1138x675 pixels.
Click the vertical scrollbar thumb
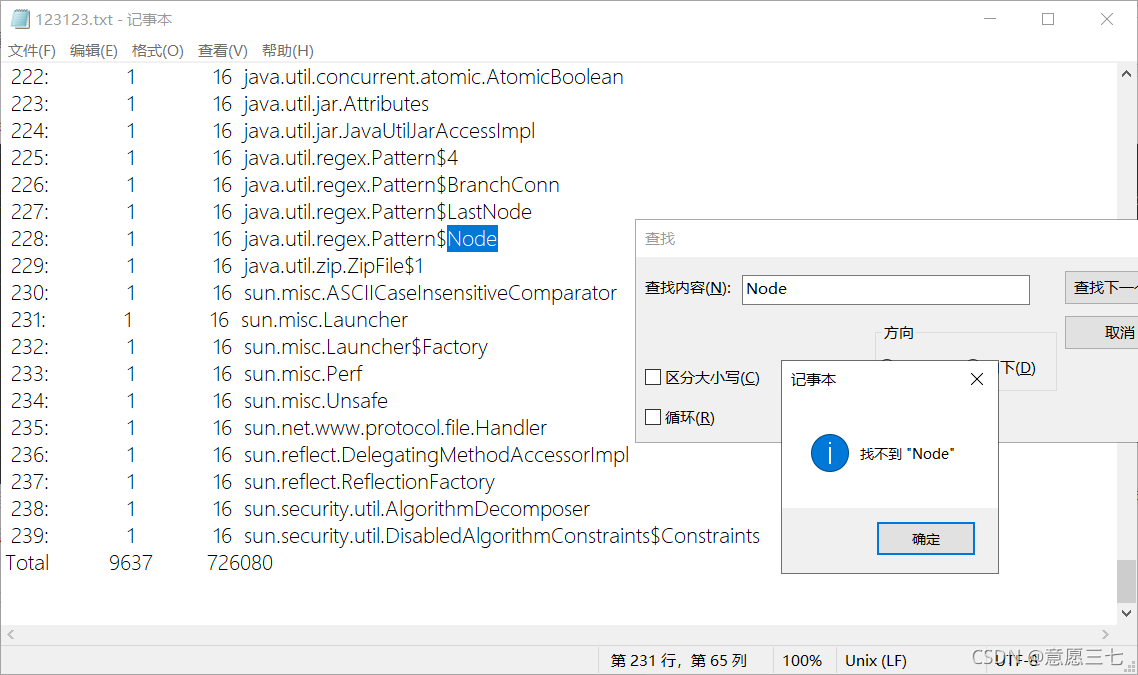coord(1126,580)
